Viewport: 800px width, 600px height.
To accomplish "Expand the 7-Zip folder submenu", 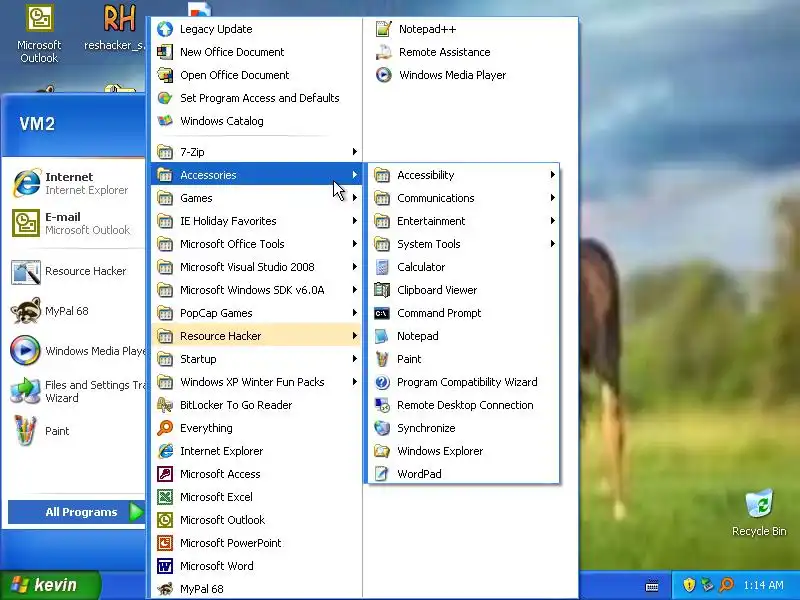I will [x=257, y=152].
